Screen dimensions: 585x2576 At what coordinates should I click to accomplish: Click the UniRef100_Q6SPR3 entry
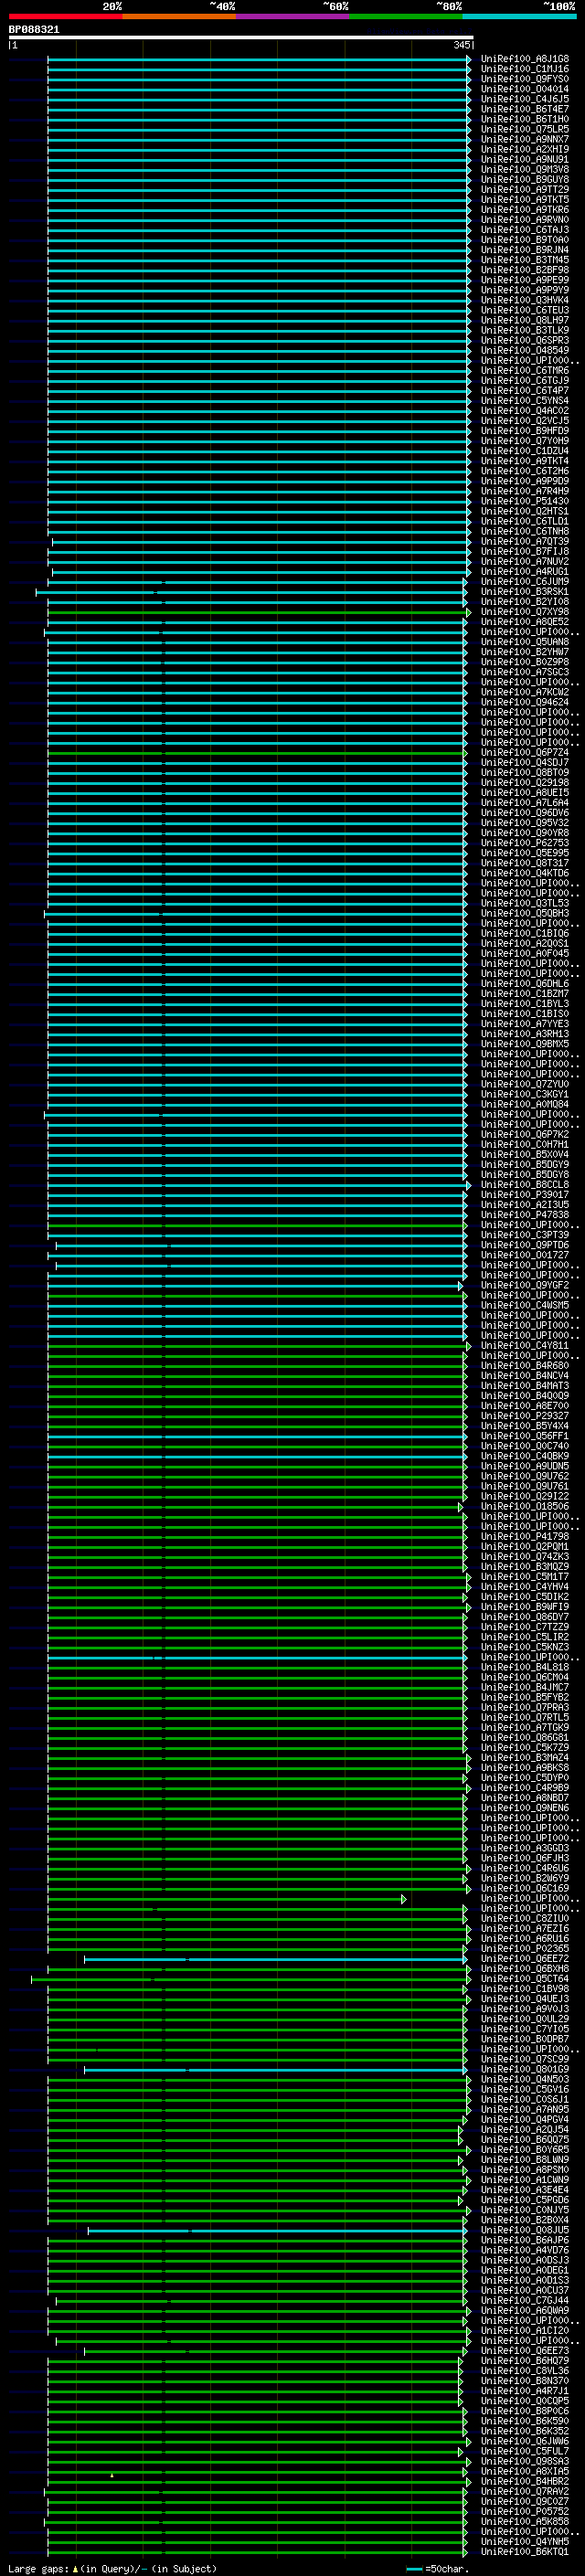tap(525, 341)
